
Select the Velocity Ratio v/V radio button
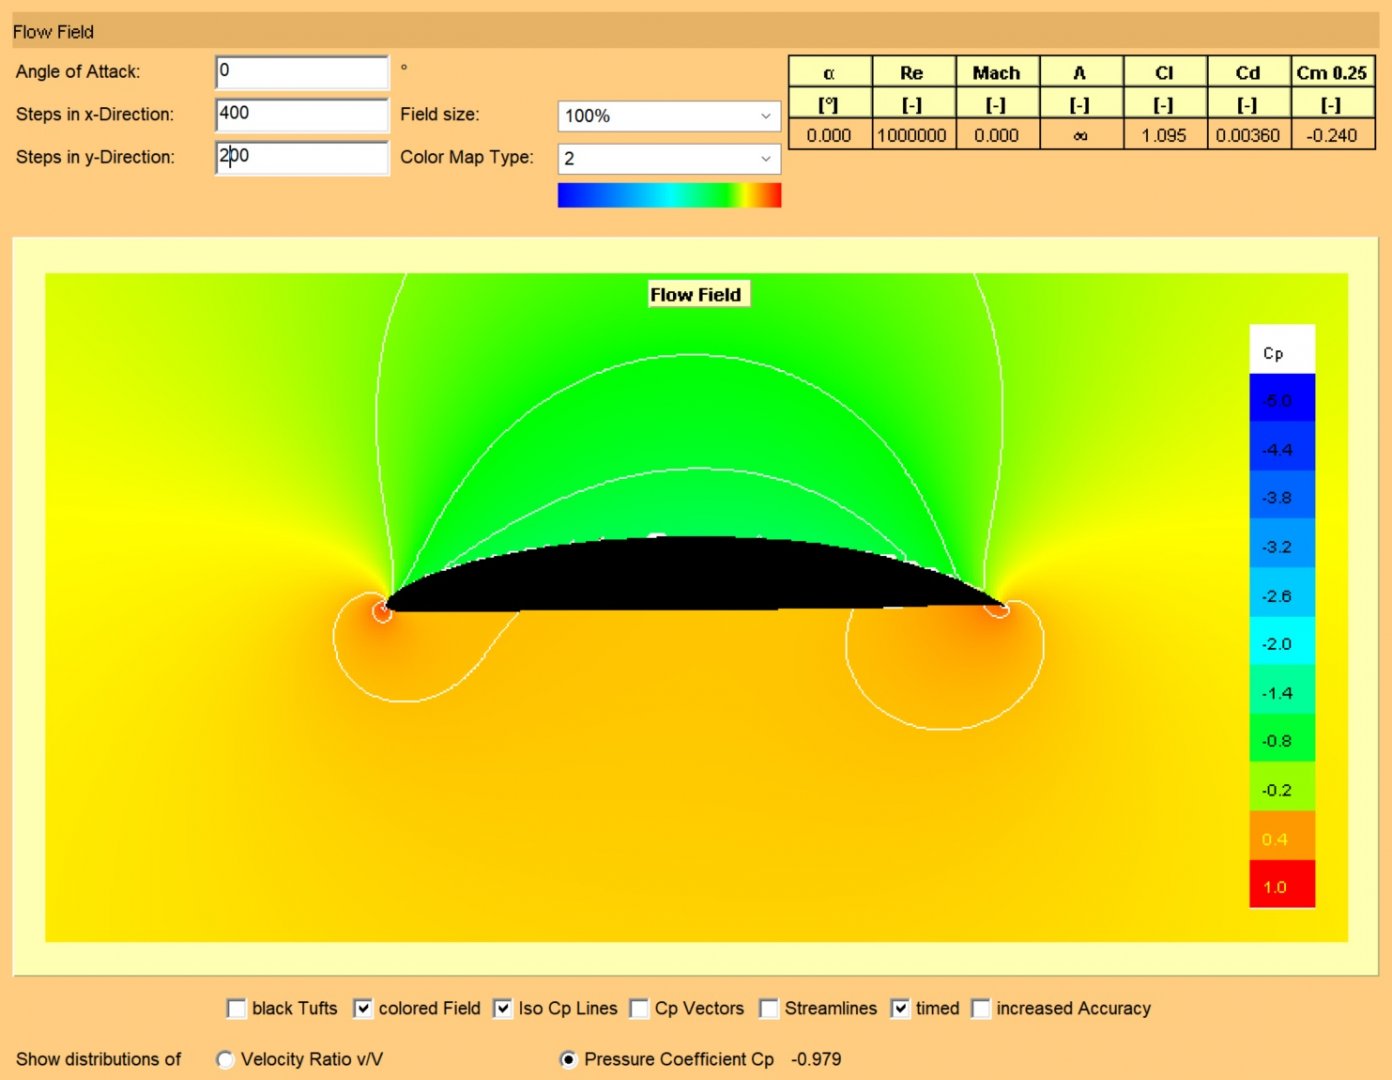coord(226,1060)
